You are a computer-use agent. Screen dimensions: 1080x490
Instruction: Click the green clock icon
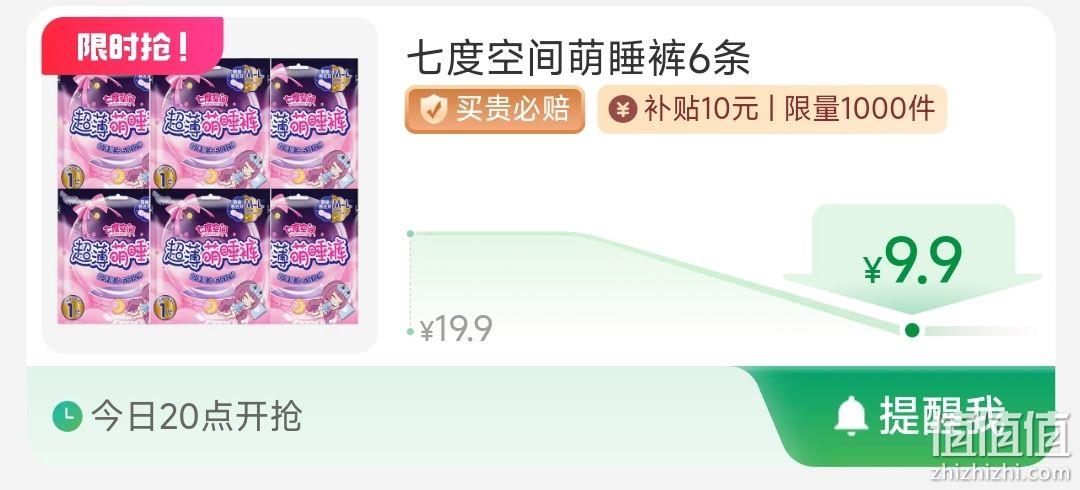pos(68,416)
